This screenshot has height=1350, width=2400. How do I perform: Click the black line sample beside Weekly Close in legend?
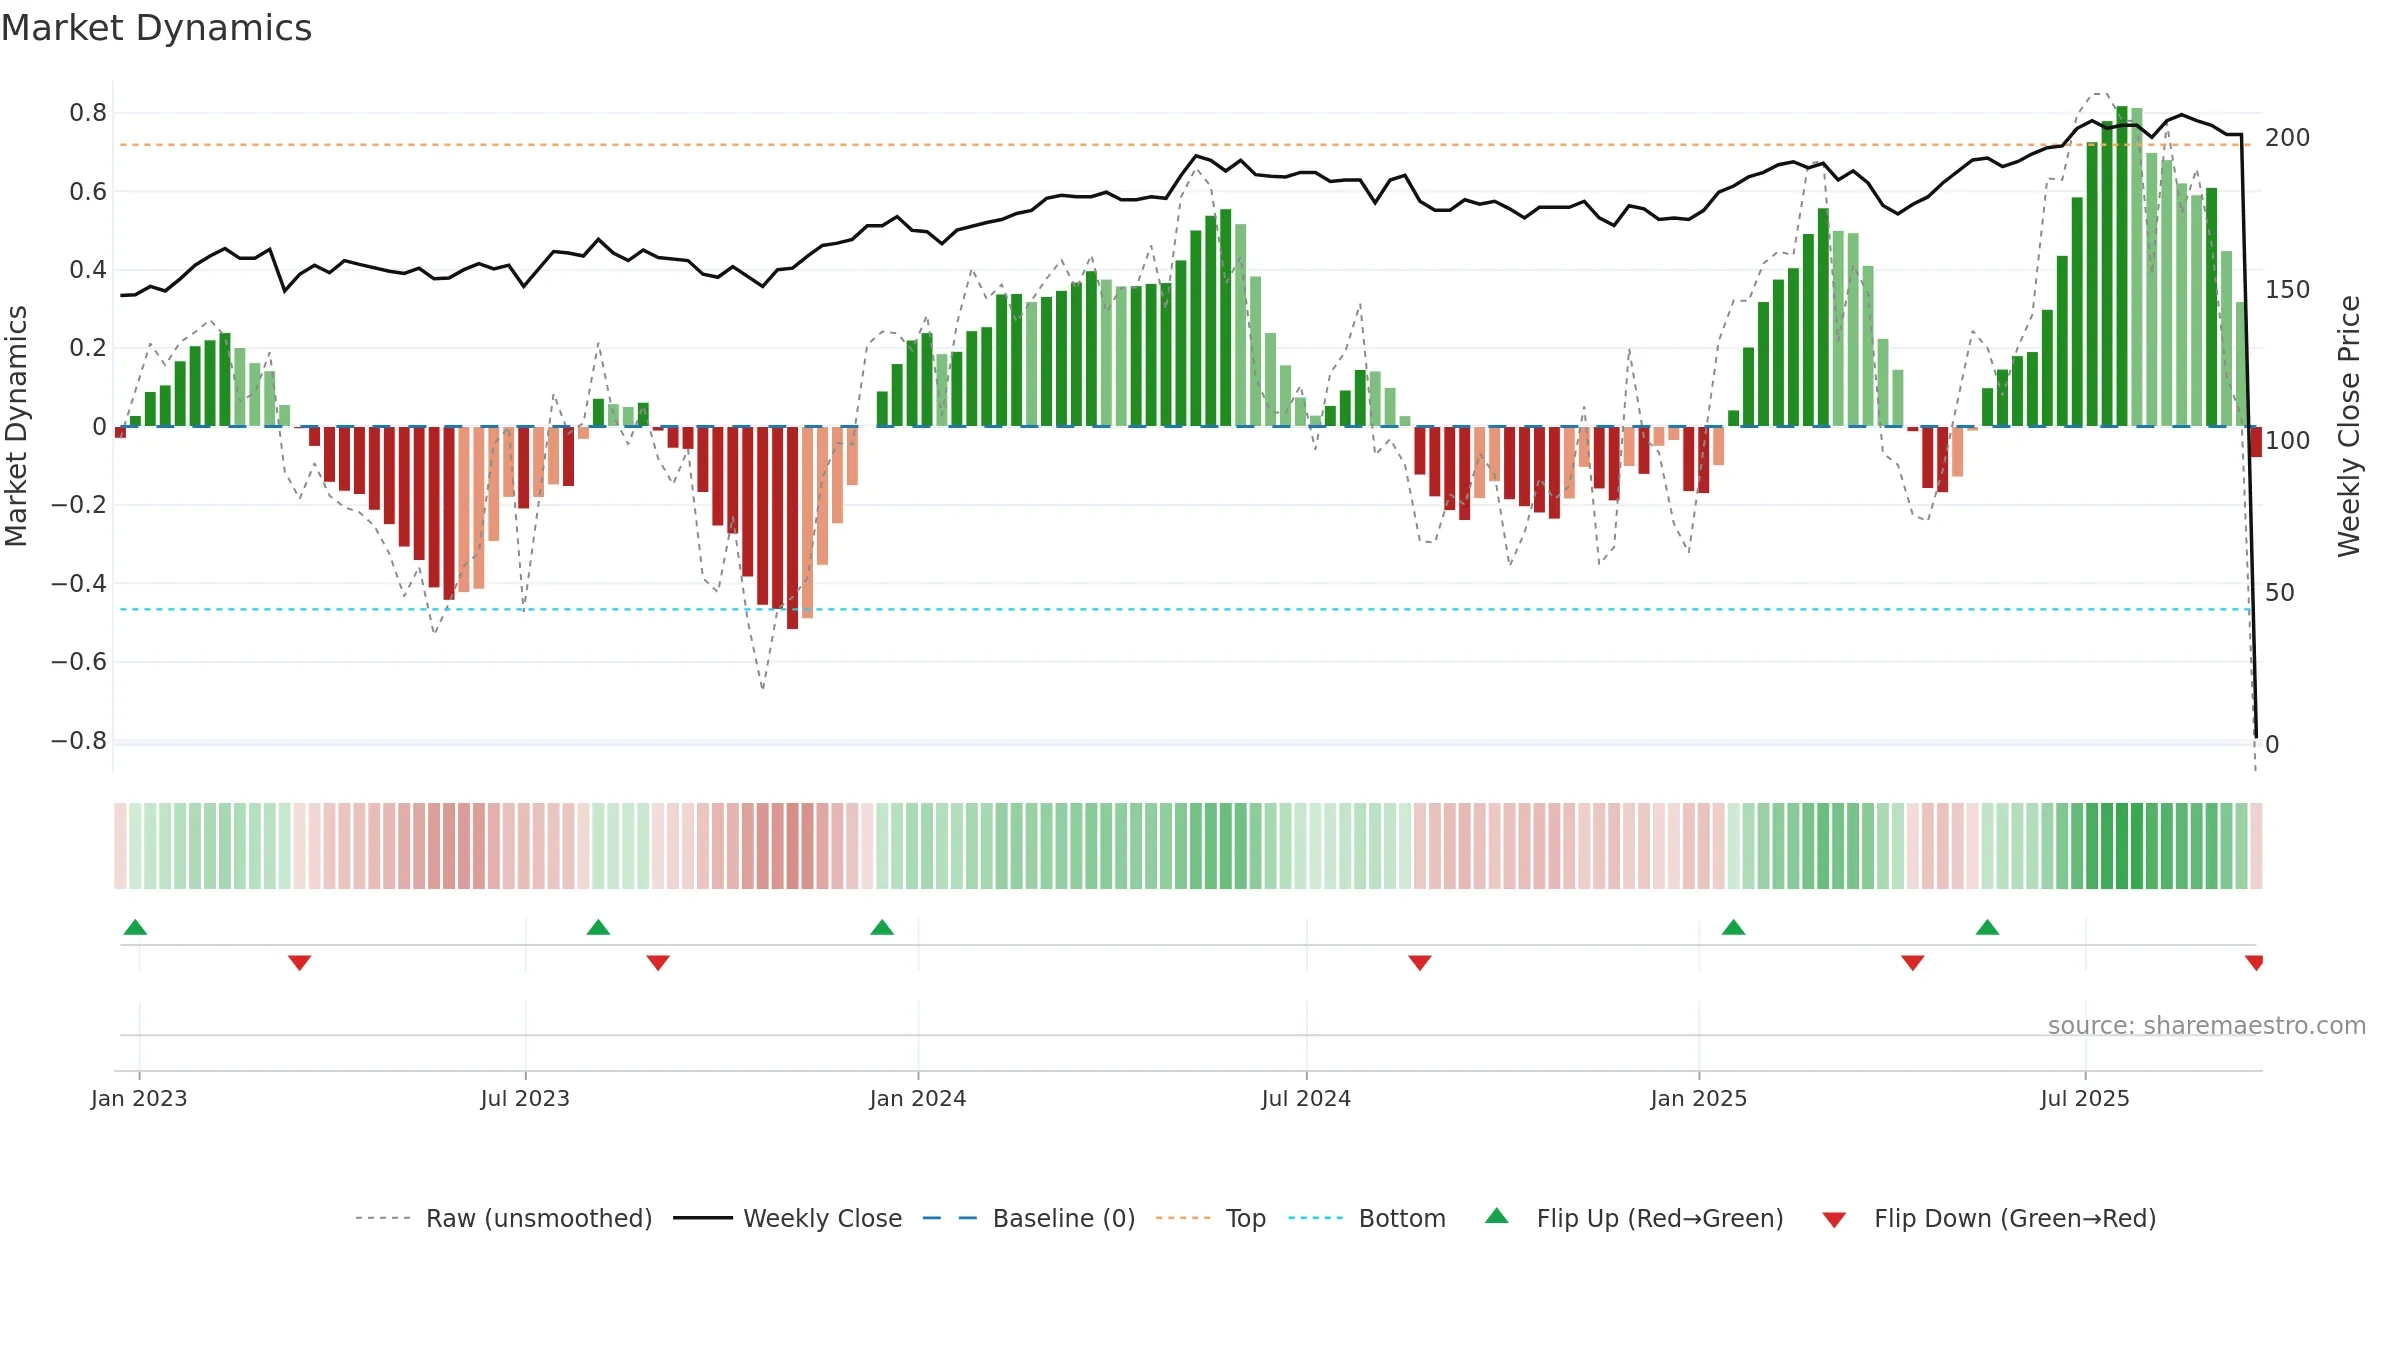tap(703, 1218)
